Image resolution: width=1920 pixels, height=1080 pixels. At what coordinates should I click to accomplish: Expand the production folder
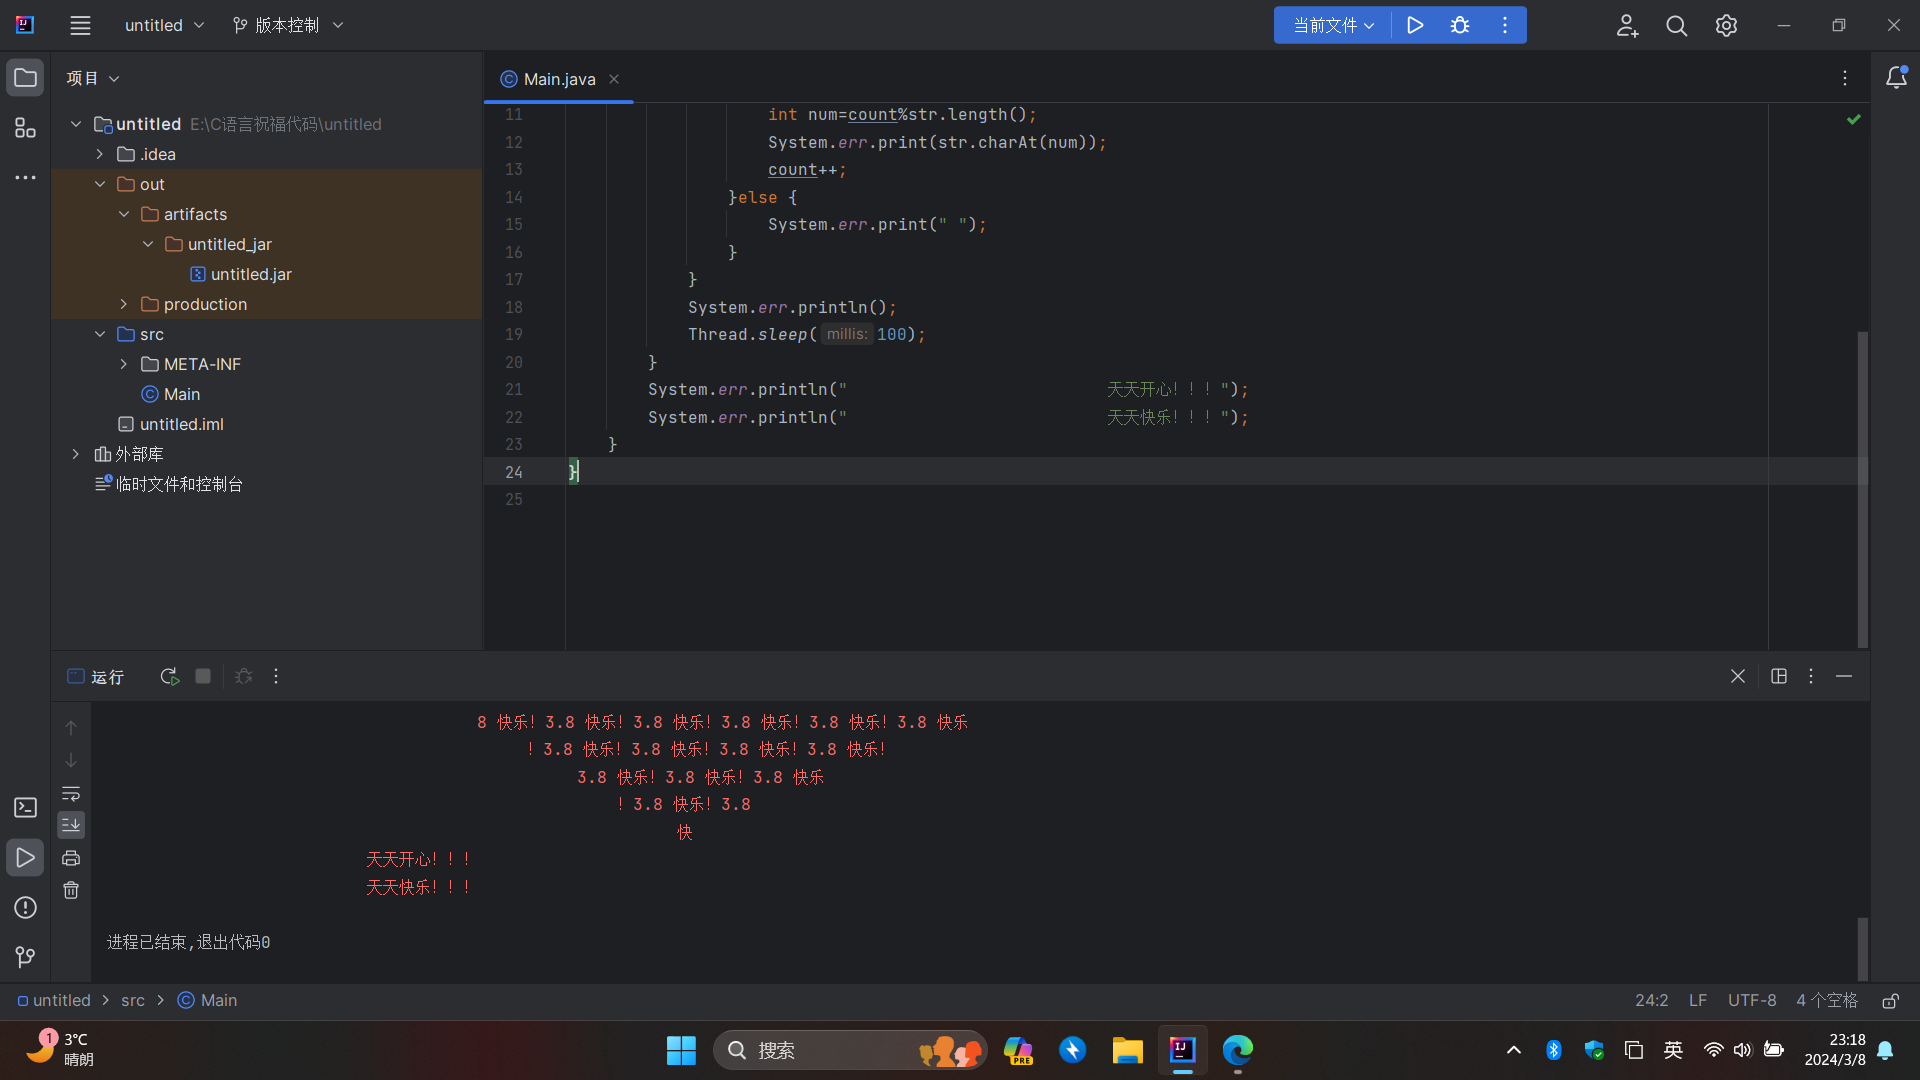(124, 304)
